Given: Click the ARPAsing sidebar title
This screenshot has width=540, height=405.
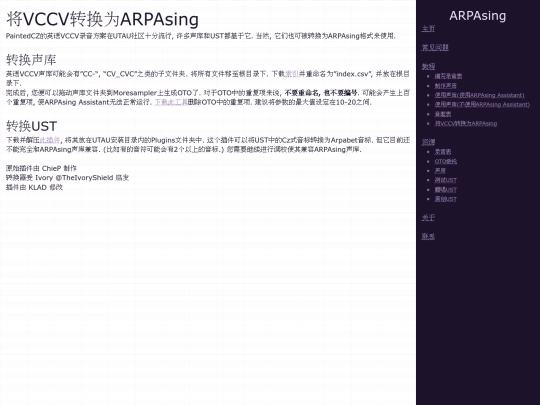Looking at the screenshot, I should 477,15.
